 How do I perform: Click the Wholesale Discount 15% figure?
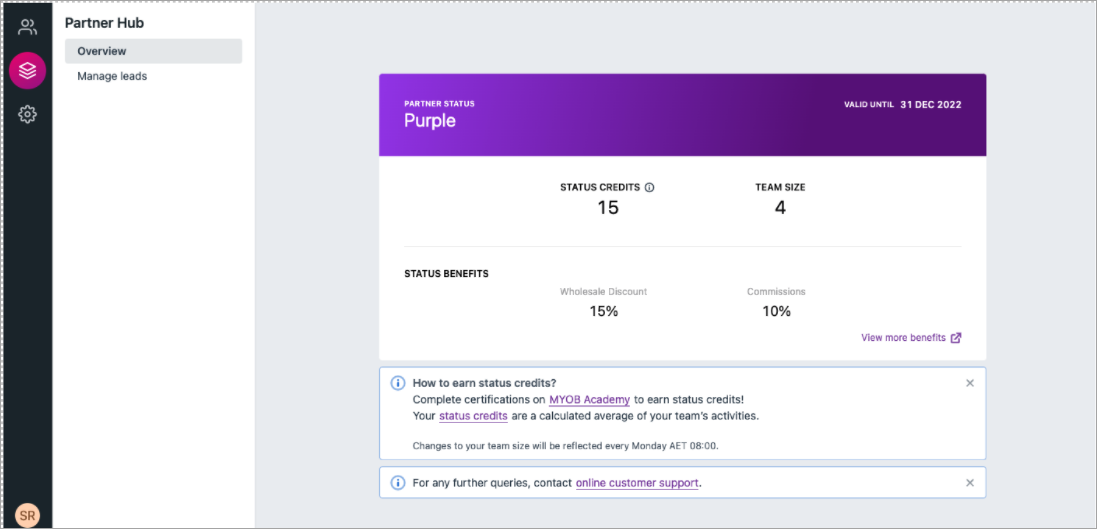(603, 311)
